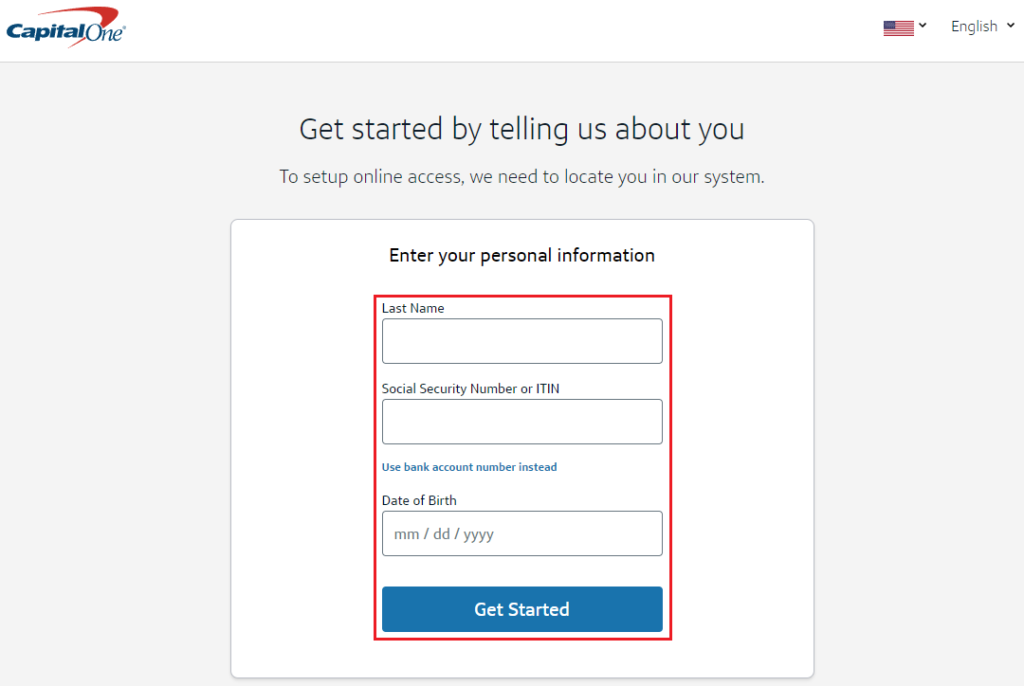Click the "Get started by telling us" title
Viewport: 1024px width, 686px height.
(522, 130)
